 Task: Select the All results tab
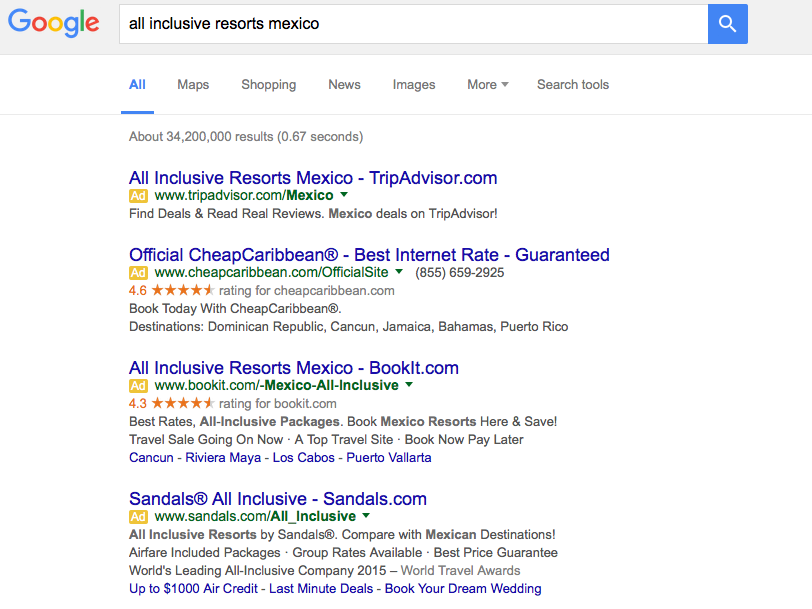pyautogui.click(x=137, y=84)
